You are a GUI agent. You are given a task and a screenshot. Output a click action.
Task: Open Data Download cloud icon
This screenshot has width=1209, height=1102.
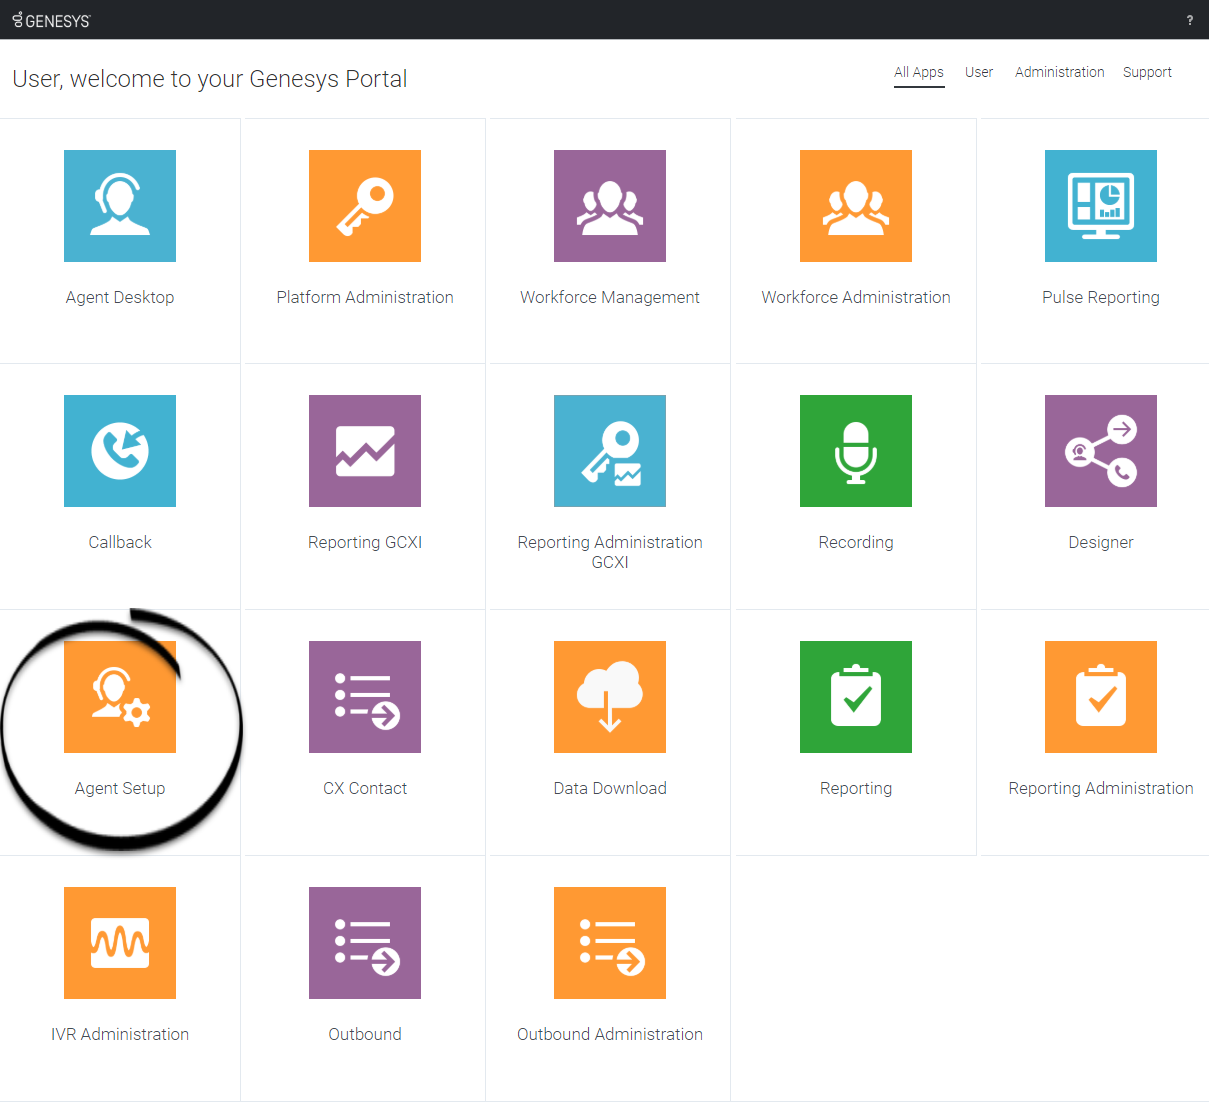(610, 697)
